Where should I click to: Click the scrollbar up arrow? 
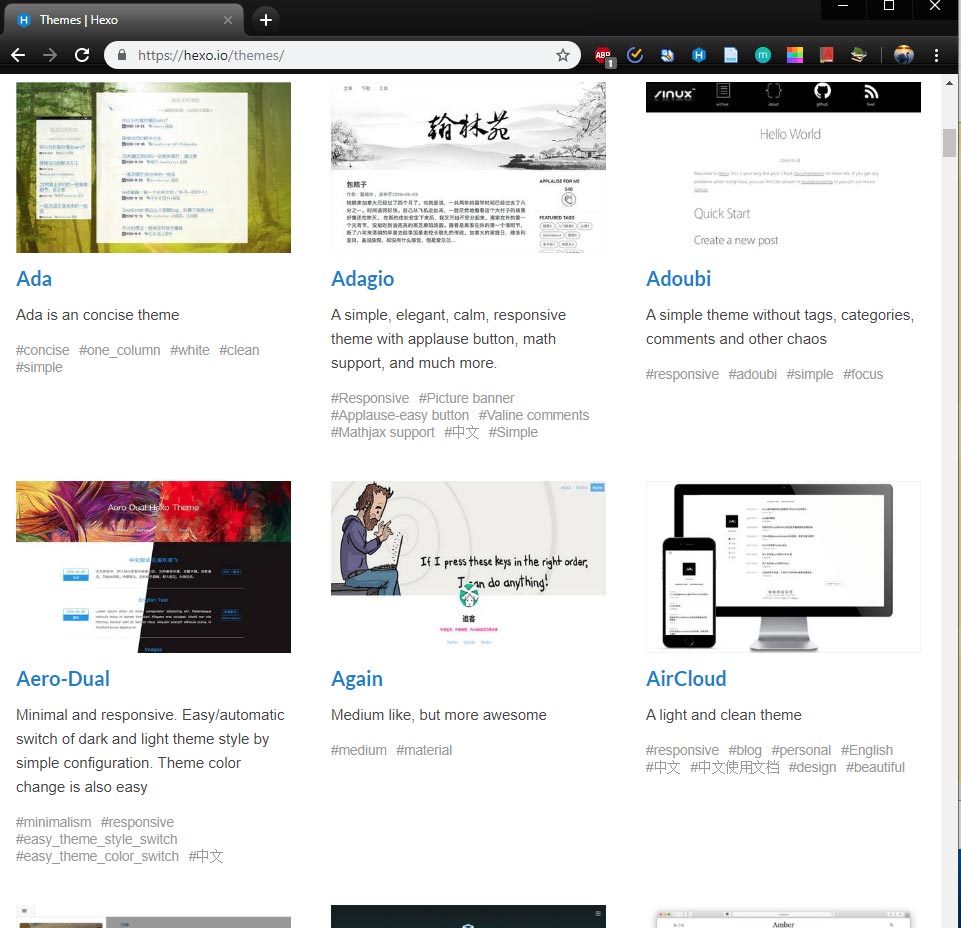pos(949,83)
